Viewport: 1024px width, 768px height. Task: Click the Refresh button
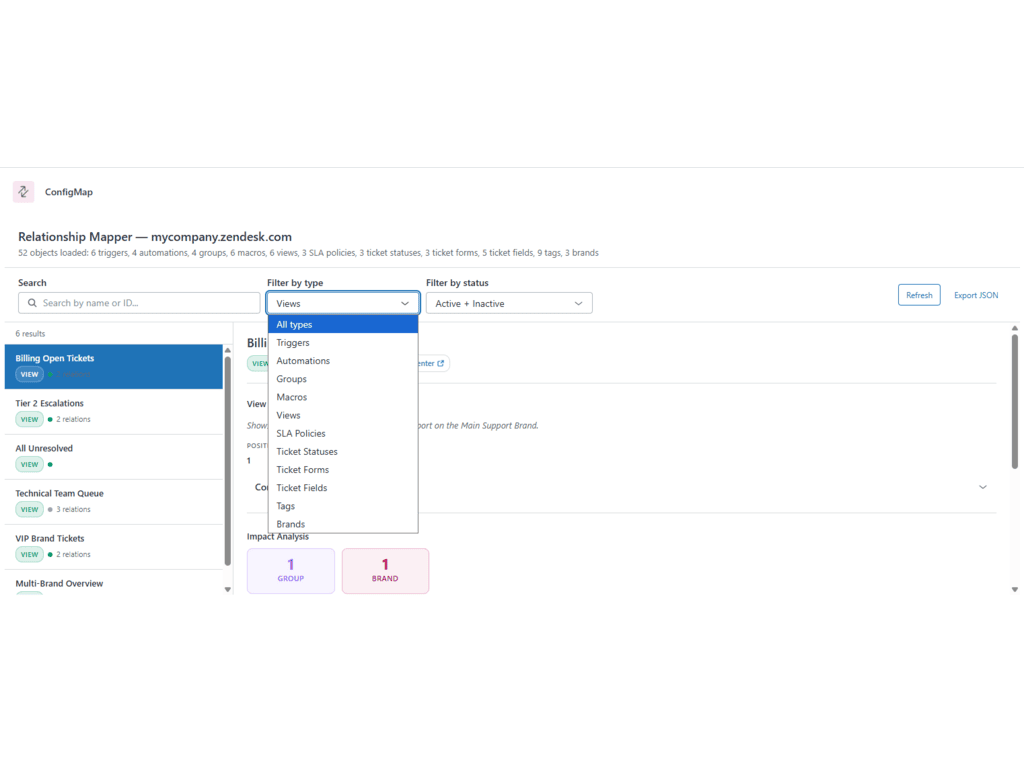(919, 295)
